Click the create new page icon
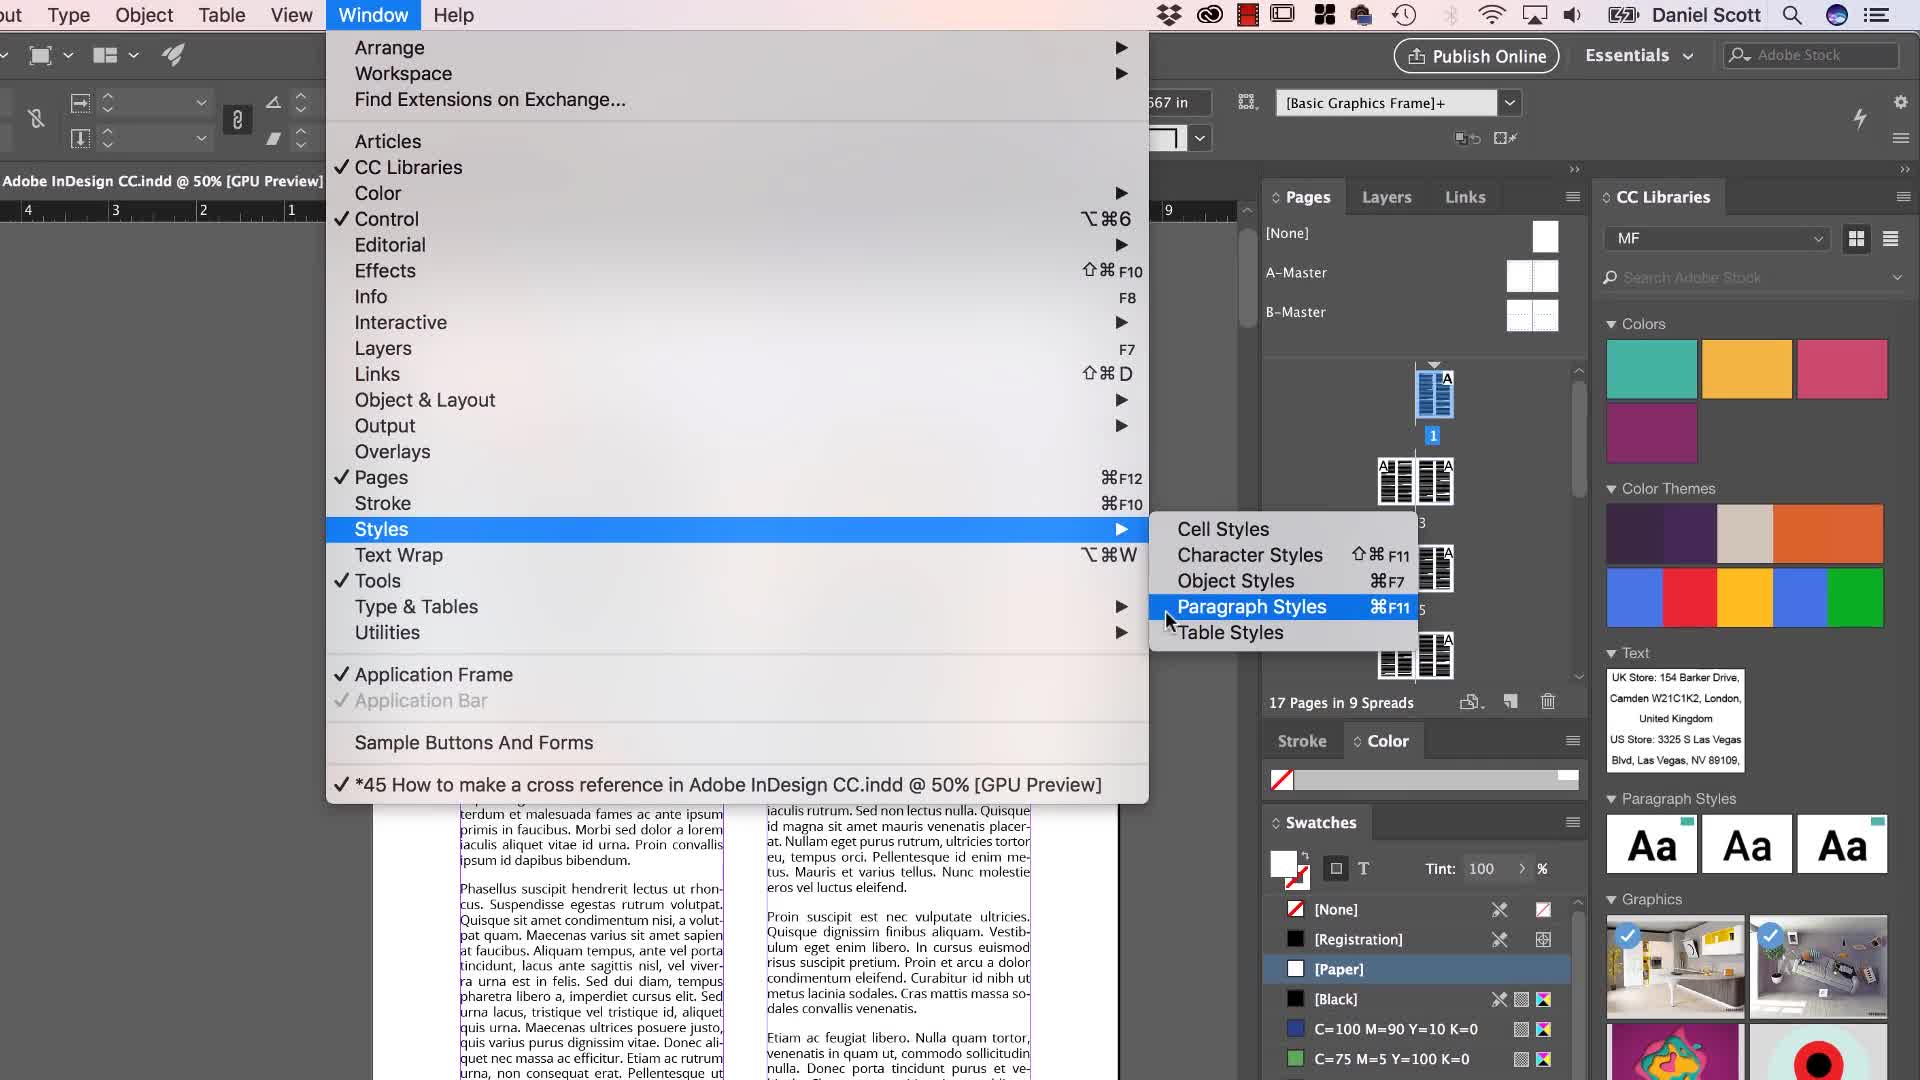Screen dimensions: 1920x1080 pos(1511,702)
